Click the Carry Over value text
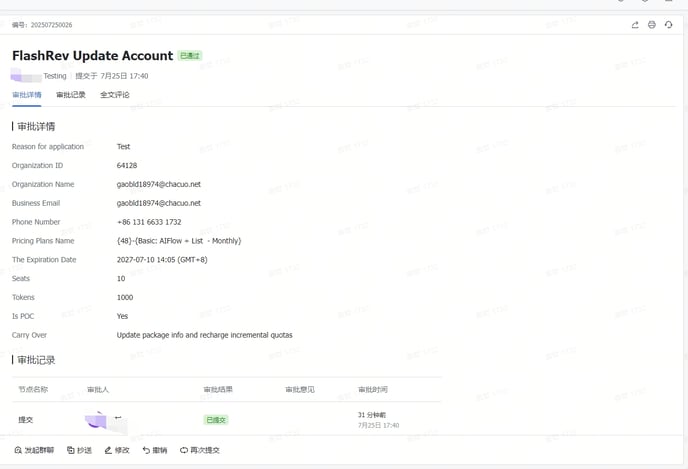688x469 pixels. point(204,335)
